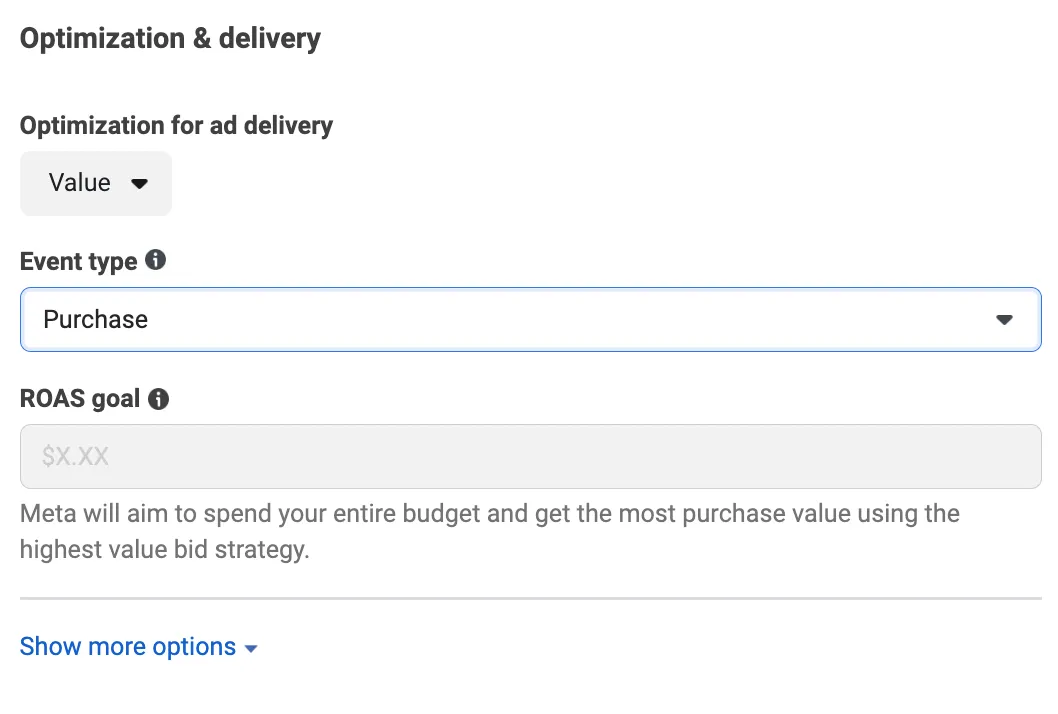Open the info tooltip beside ROAS goal
This screenshot has width=1058, height=714.
[159, 399]
